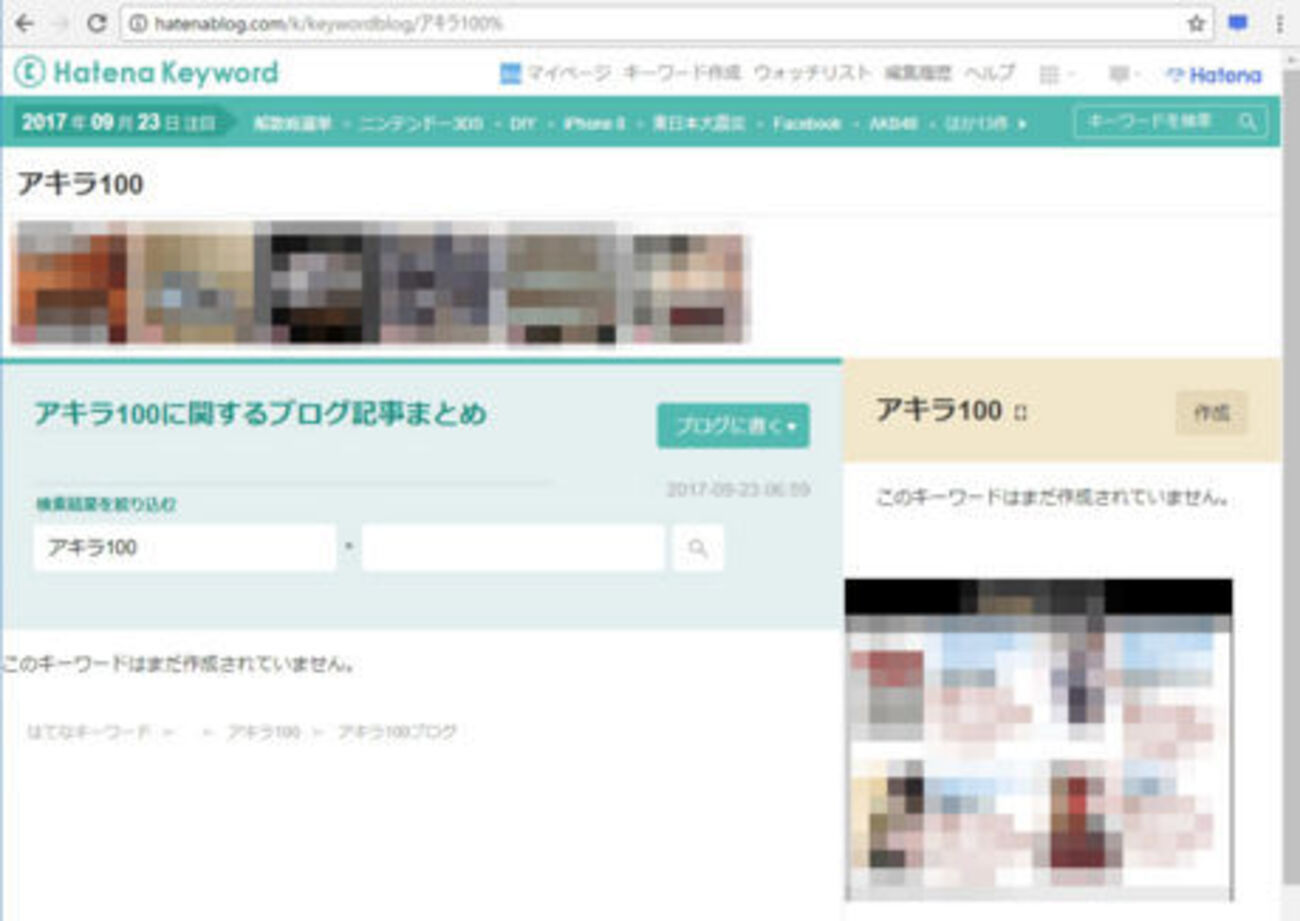
Task: Click the 2017年09月23日 注目 date label
Action: pyautogui.click(x=119, y=123)
